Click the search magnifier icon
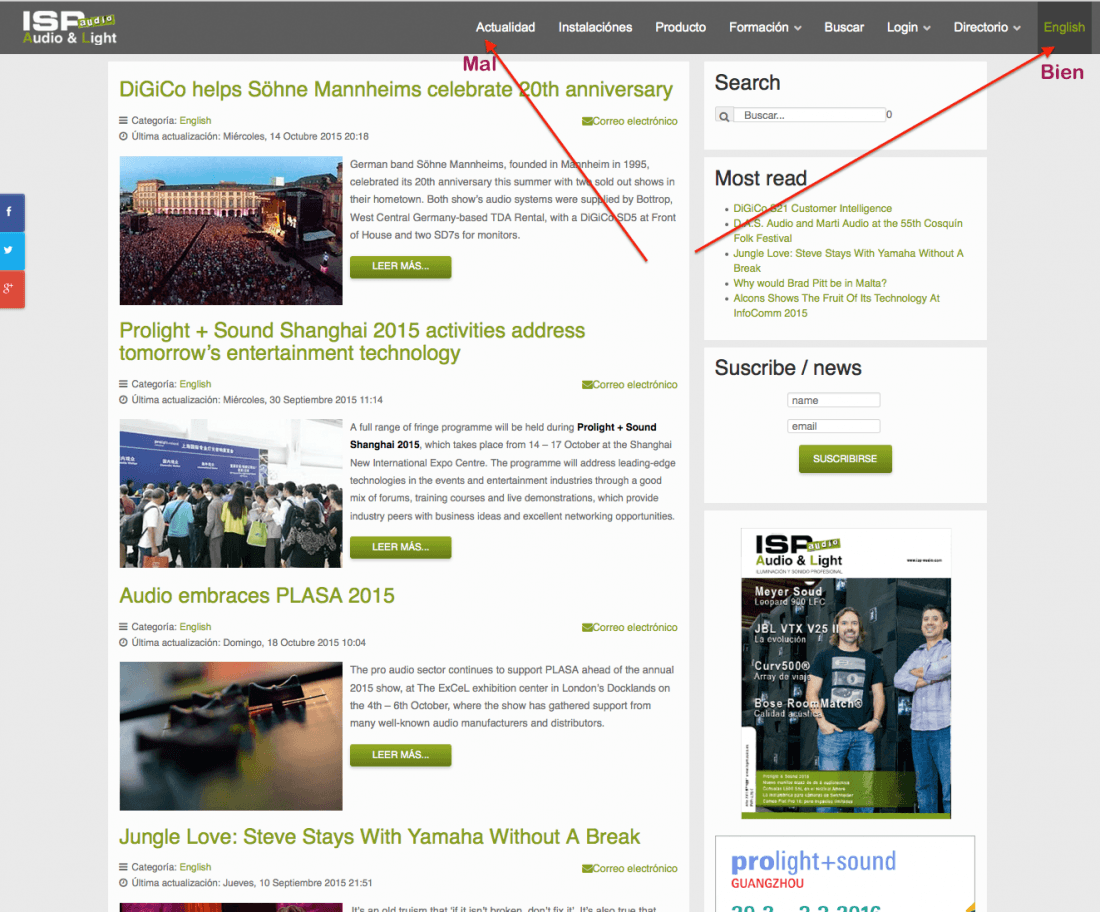The height and width of the screenshot is (912, 1100). point(724,116)
